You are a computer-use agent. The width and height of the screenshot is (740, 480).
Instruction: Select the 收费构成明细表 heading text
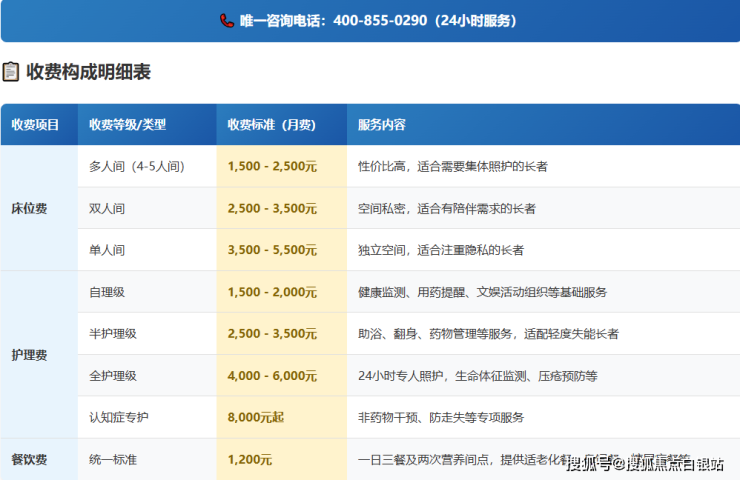coord(88,72)
